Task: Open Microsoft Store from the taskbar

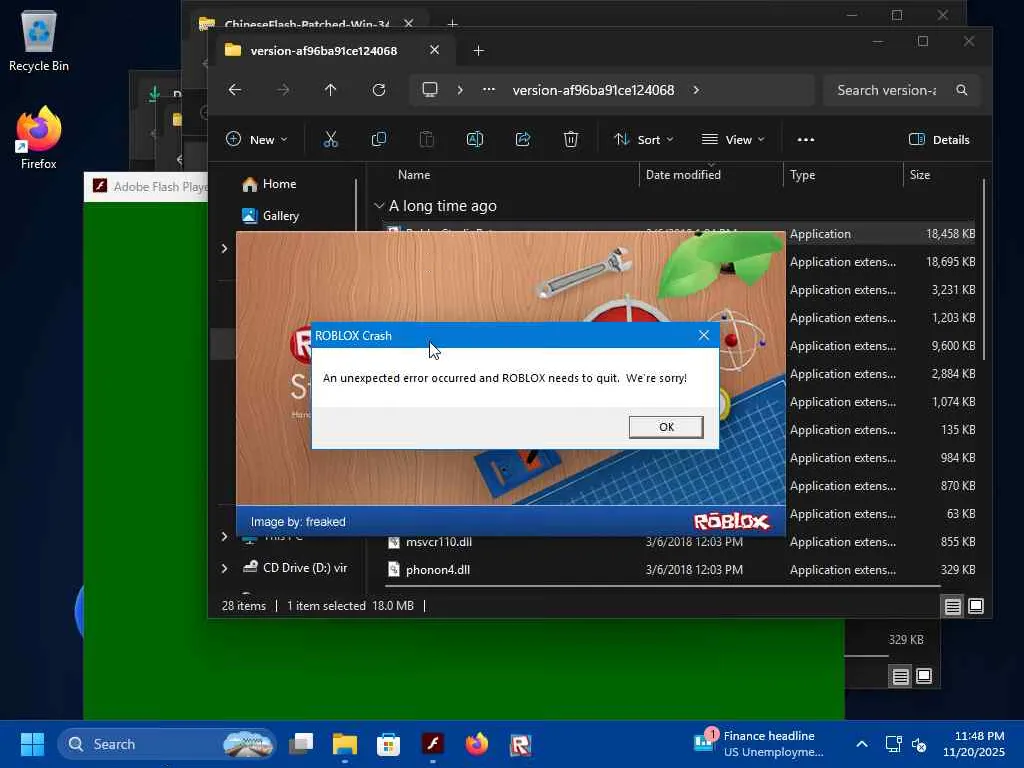Action: pyautogui.click(x=389, y=744)
